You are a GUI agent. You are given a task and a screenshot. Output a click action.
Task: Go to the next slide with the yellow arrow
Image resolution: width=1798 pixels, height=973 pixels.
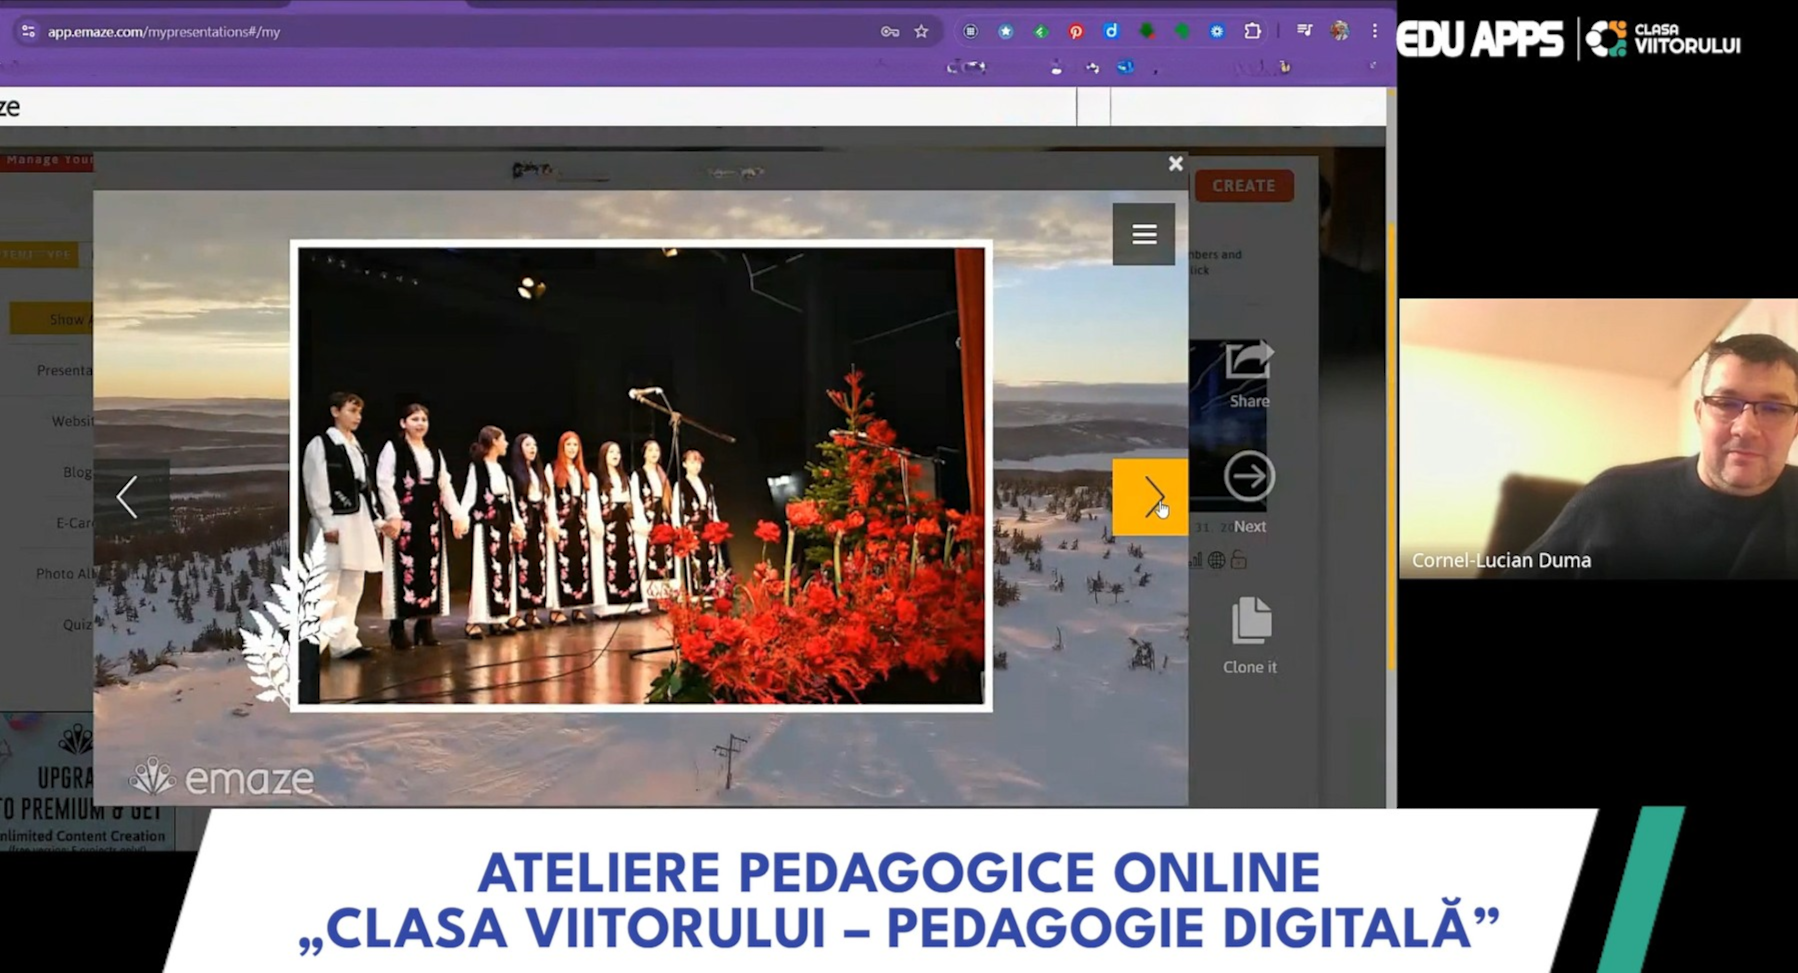tap(1150, 497)
